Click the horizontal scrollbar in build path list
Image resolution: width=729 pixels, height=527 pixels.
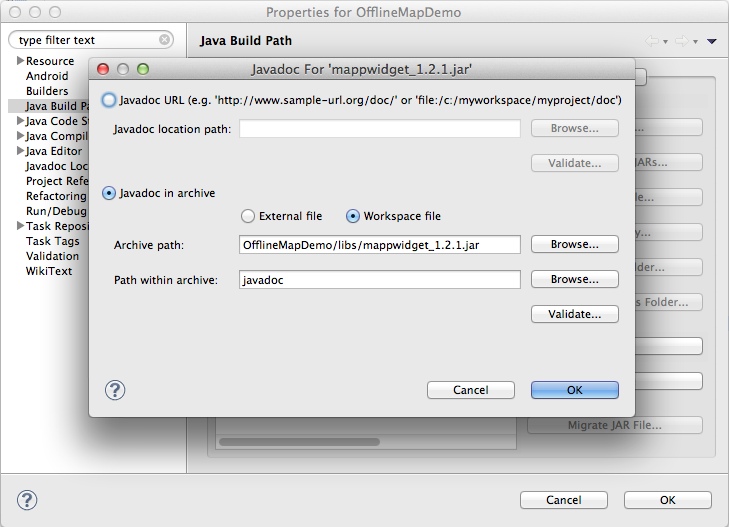(299, 441)
